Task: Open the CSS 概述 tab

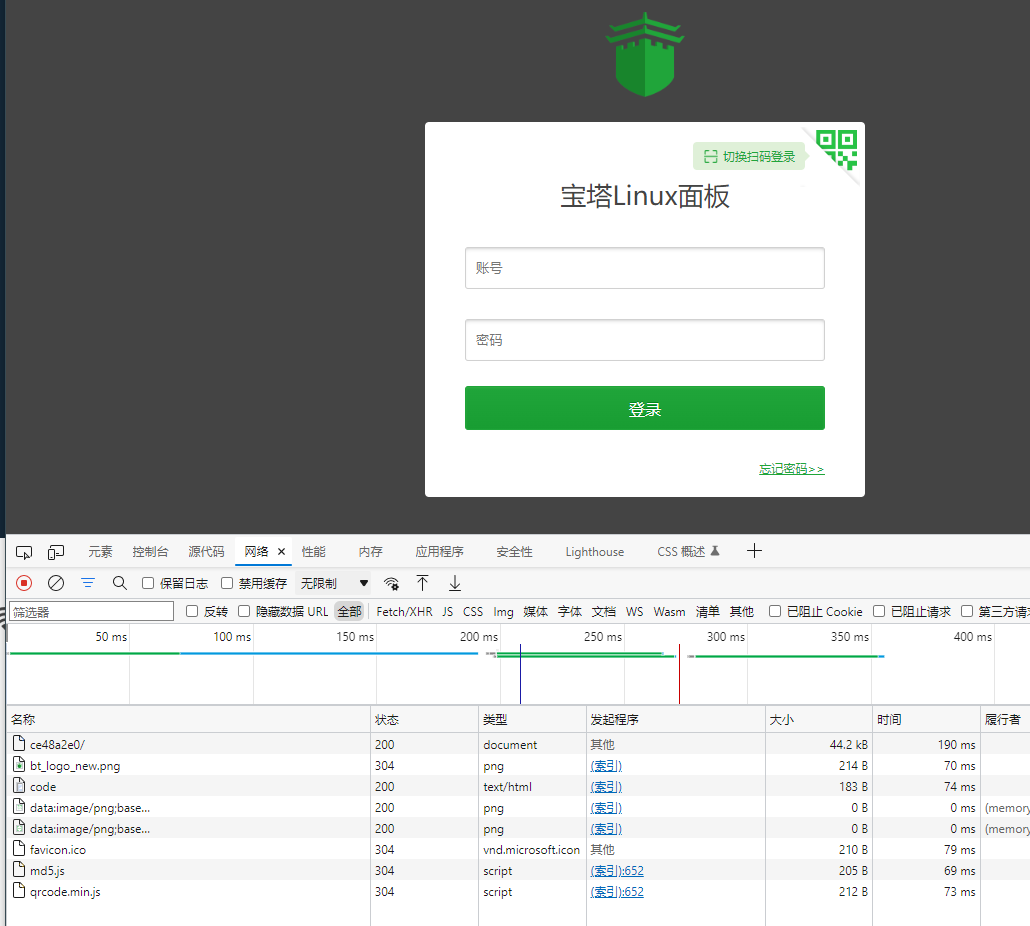Action: 688,552
